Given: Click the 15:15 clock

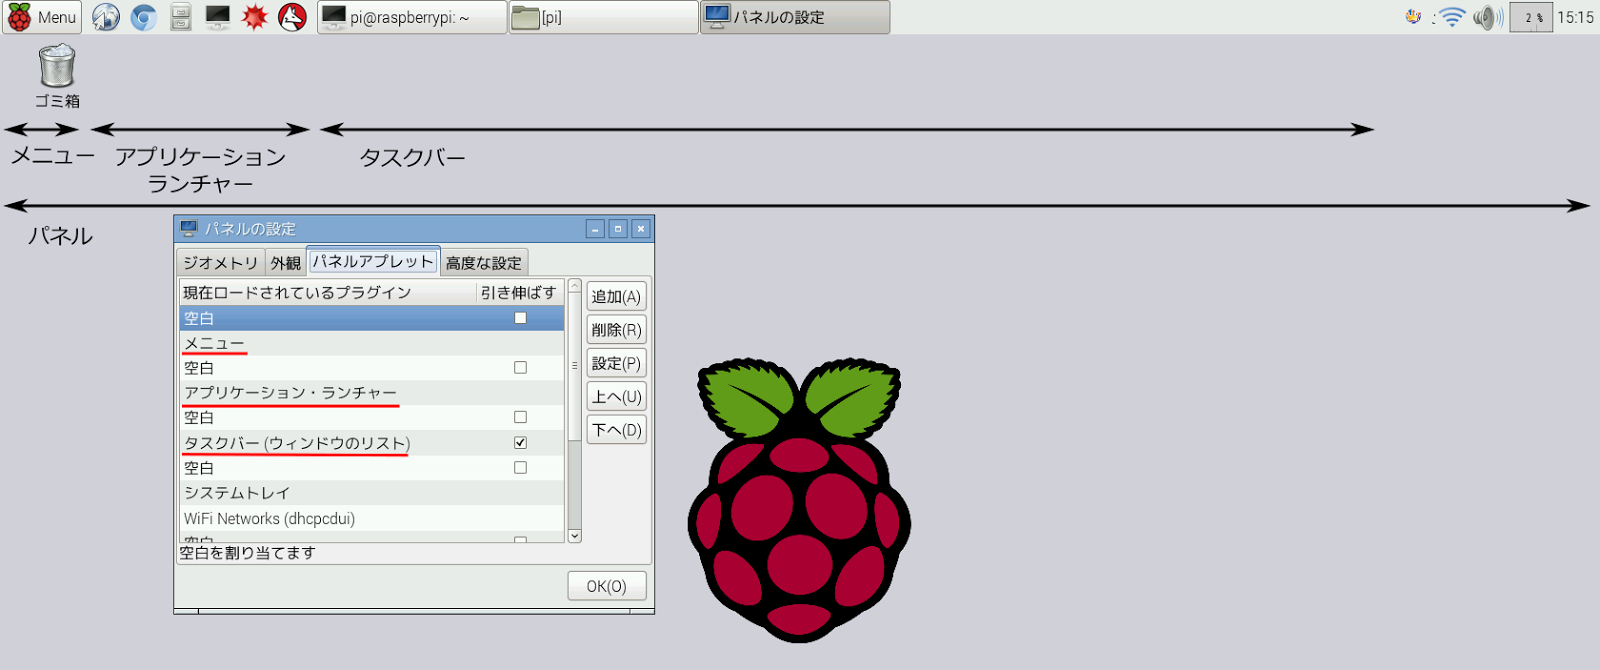Looking at the screenshot, I should 1575,17.
